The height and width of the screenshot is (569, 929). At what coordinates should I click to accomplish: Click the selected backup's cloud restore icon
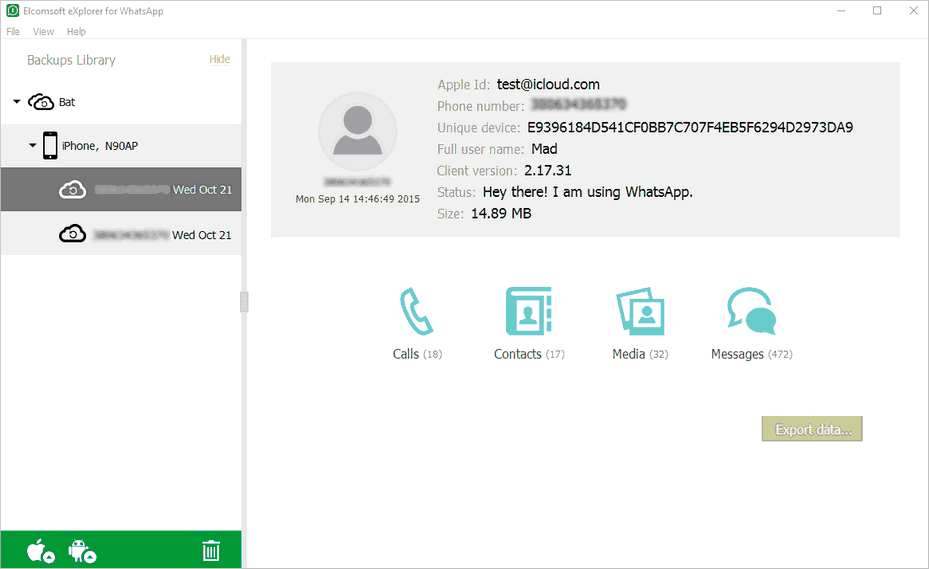point(72,190)
